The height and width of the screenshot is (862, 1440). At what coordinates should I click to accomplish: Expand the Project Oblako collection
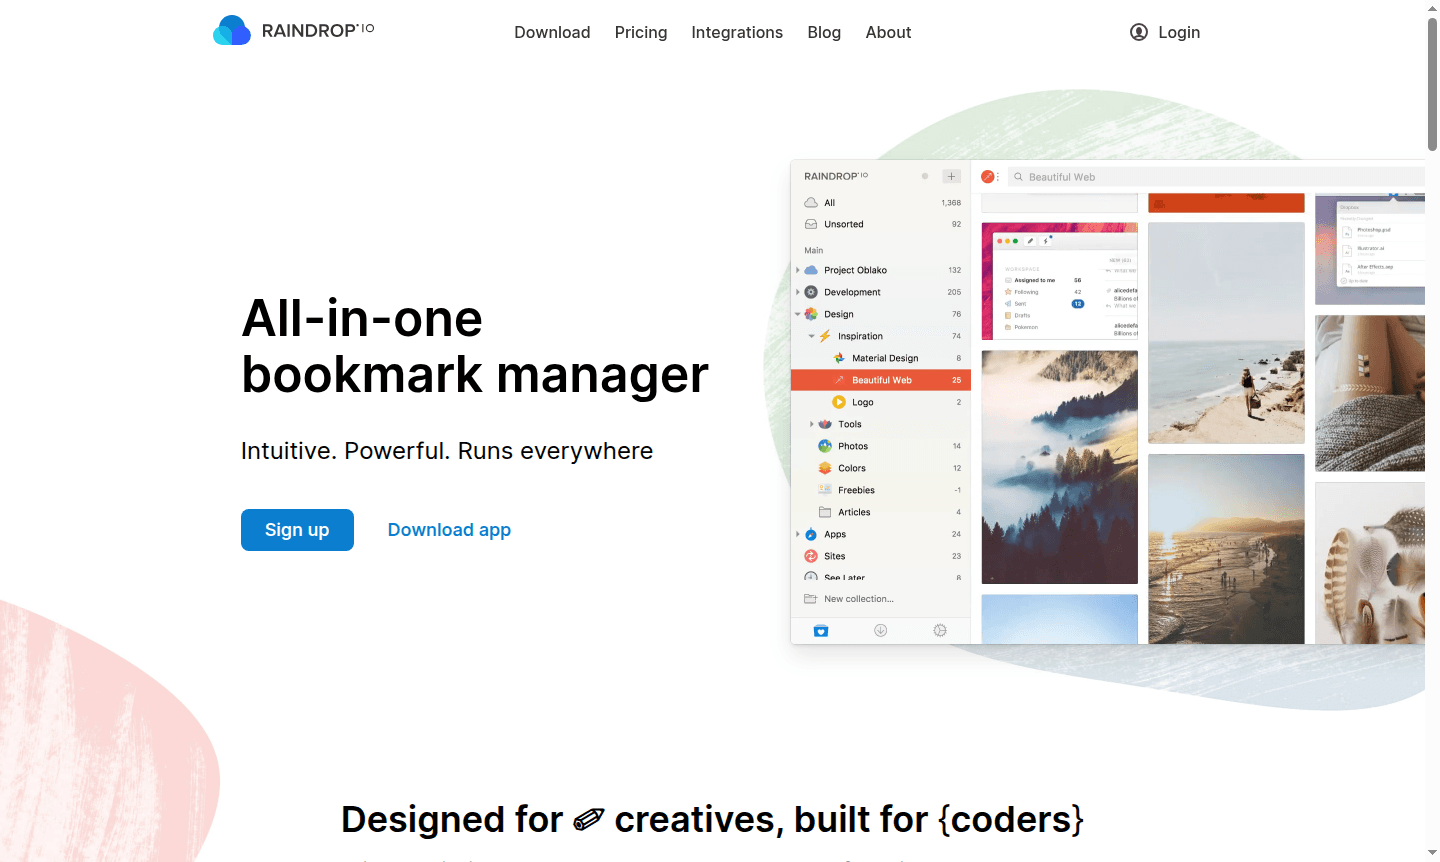(x=797, y=270)
